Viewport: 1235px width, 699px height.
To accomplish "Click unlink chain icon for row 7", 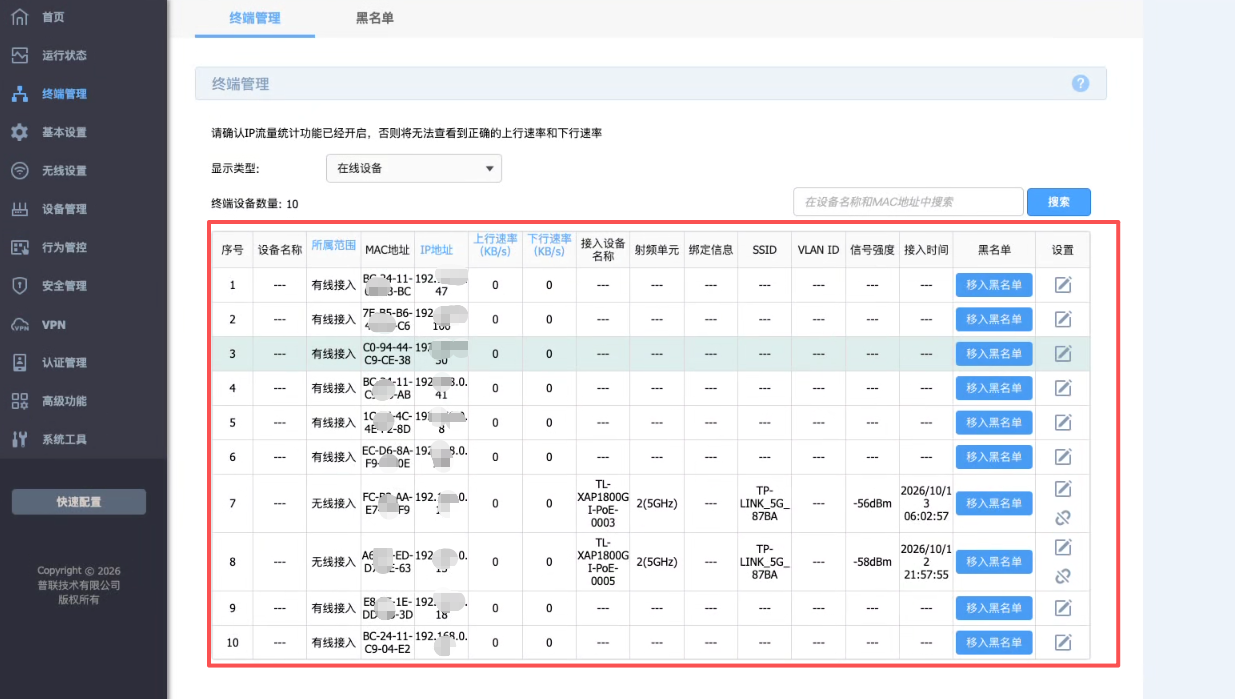I will point(1063,518).
